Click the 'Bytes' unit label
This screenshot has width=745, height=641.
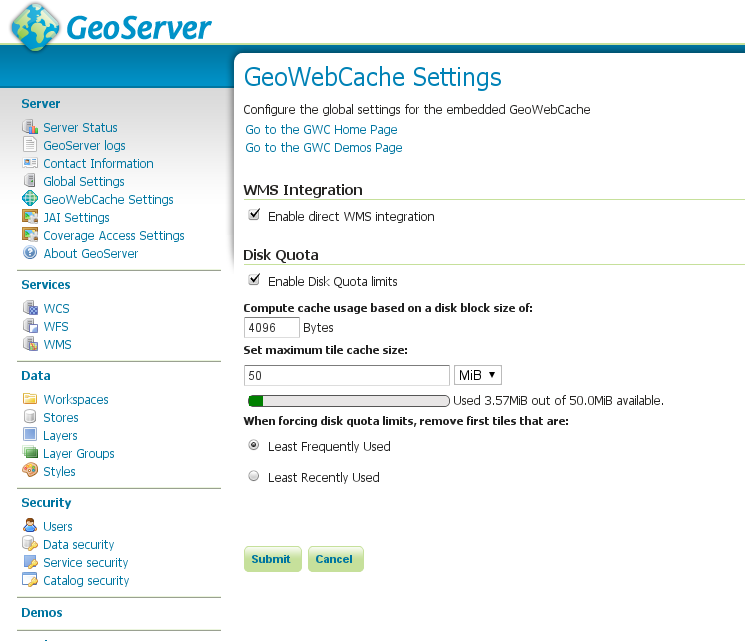pyautogui.click(x=318, y=327)
